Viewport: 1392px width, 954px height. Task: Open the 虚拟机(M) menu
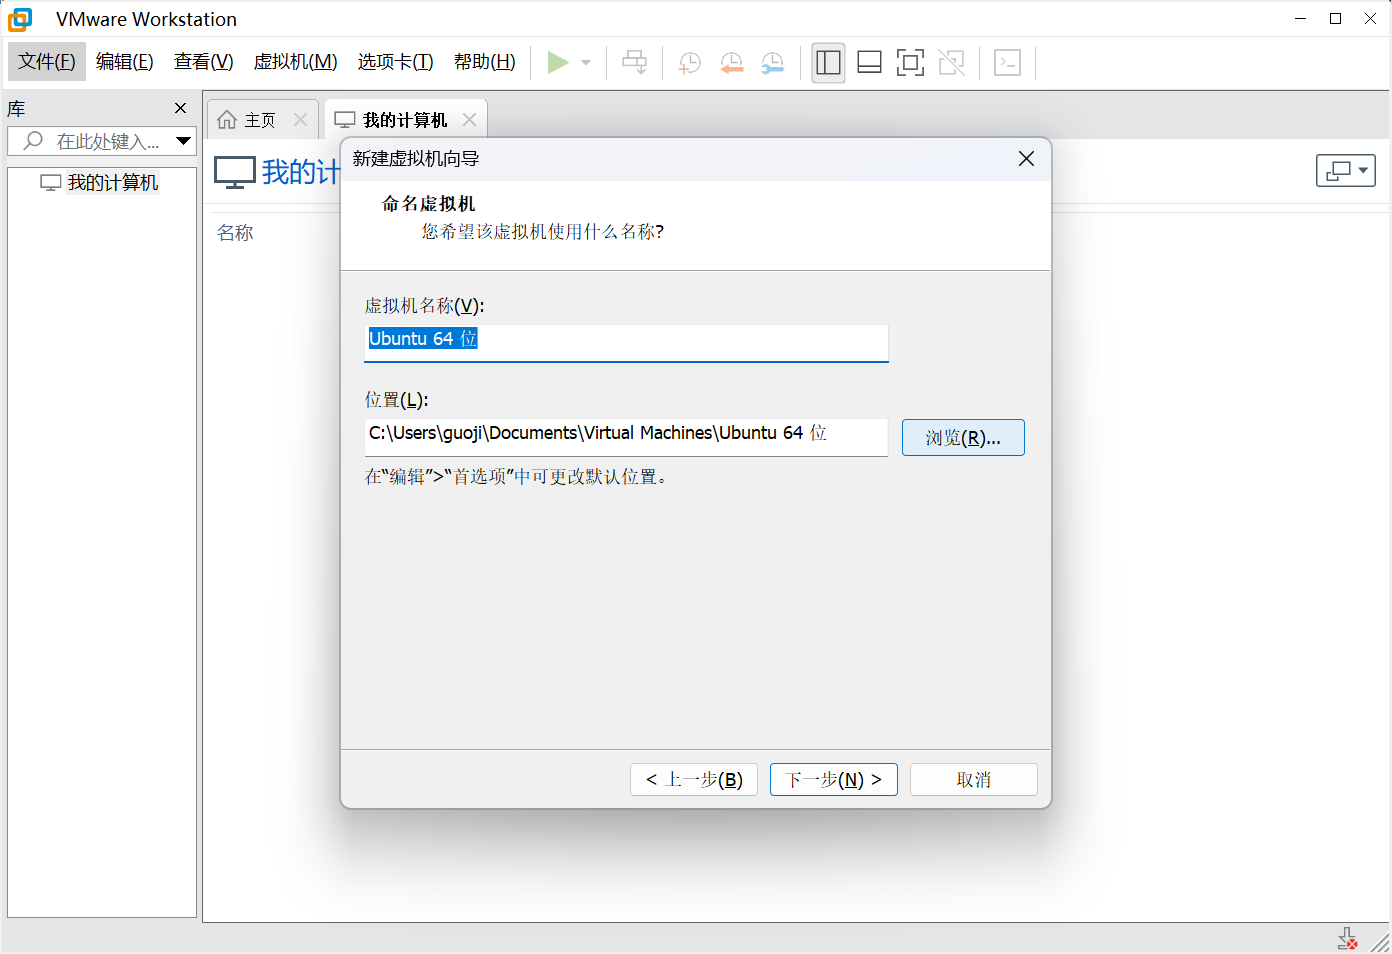click(x=296, y=62)
